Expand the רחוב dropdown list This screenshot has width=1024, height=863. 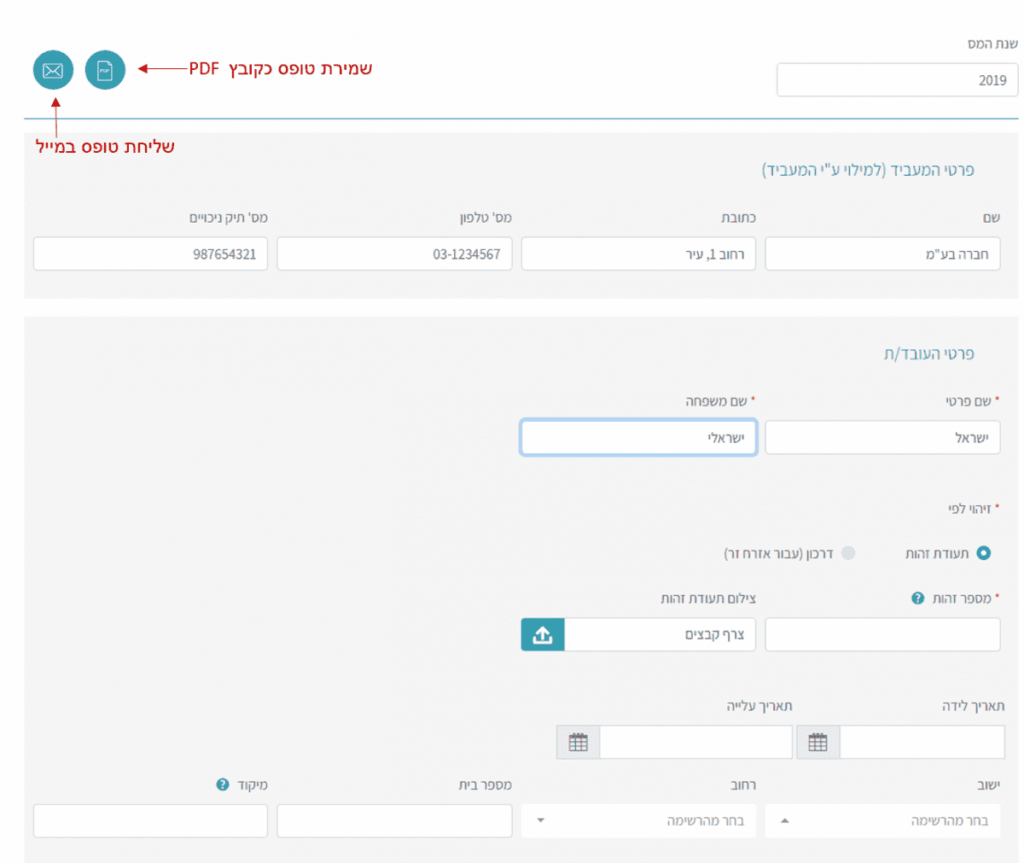click(639, 821)
